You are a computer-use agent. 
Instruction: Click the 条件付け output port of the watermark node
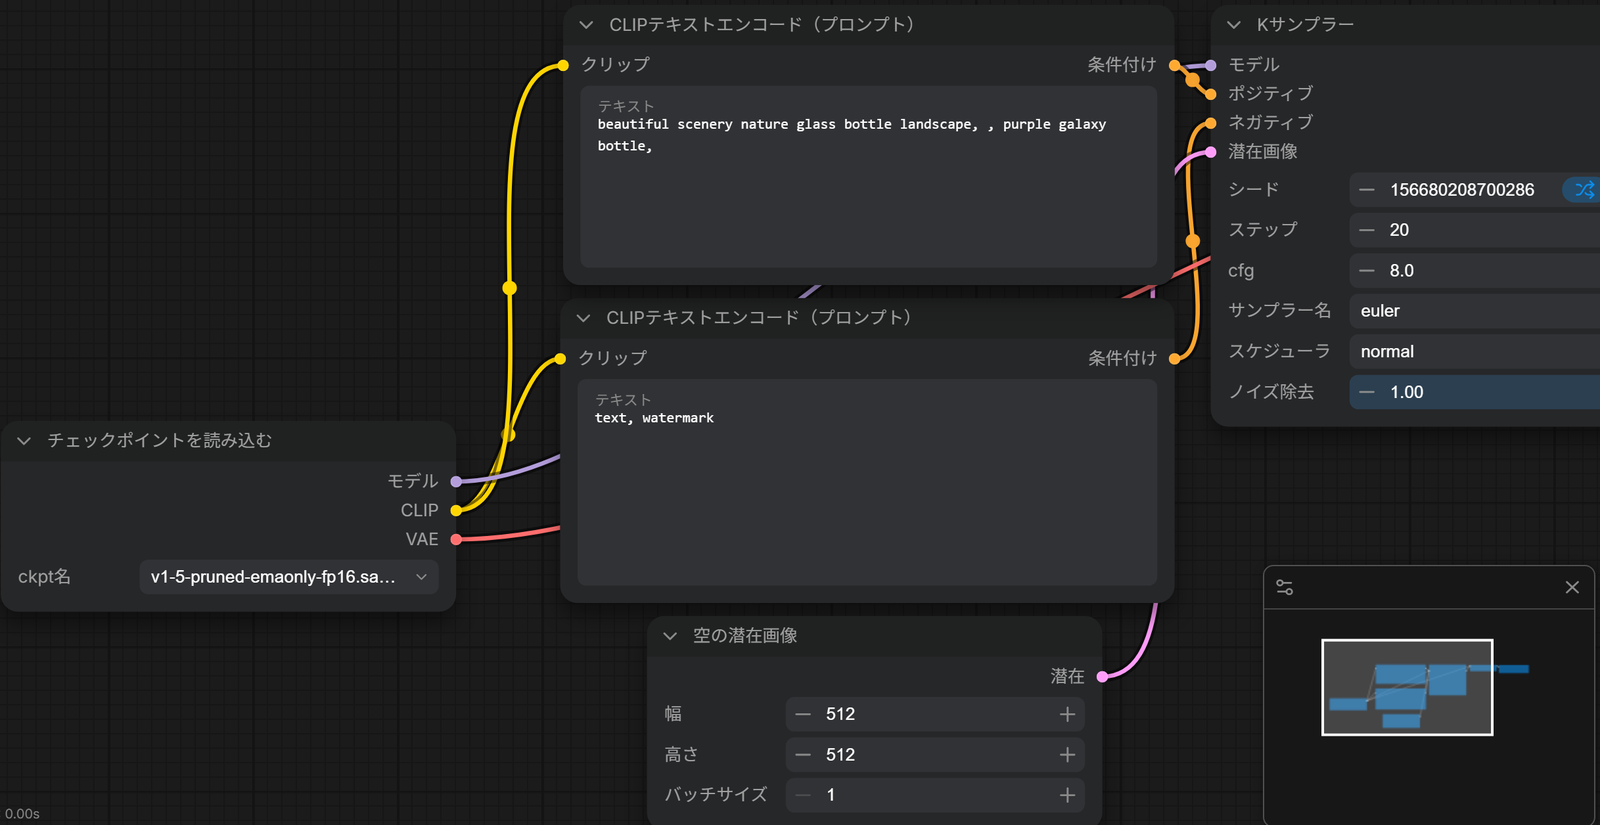coord(1175,358)
